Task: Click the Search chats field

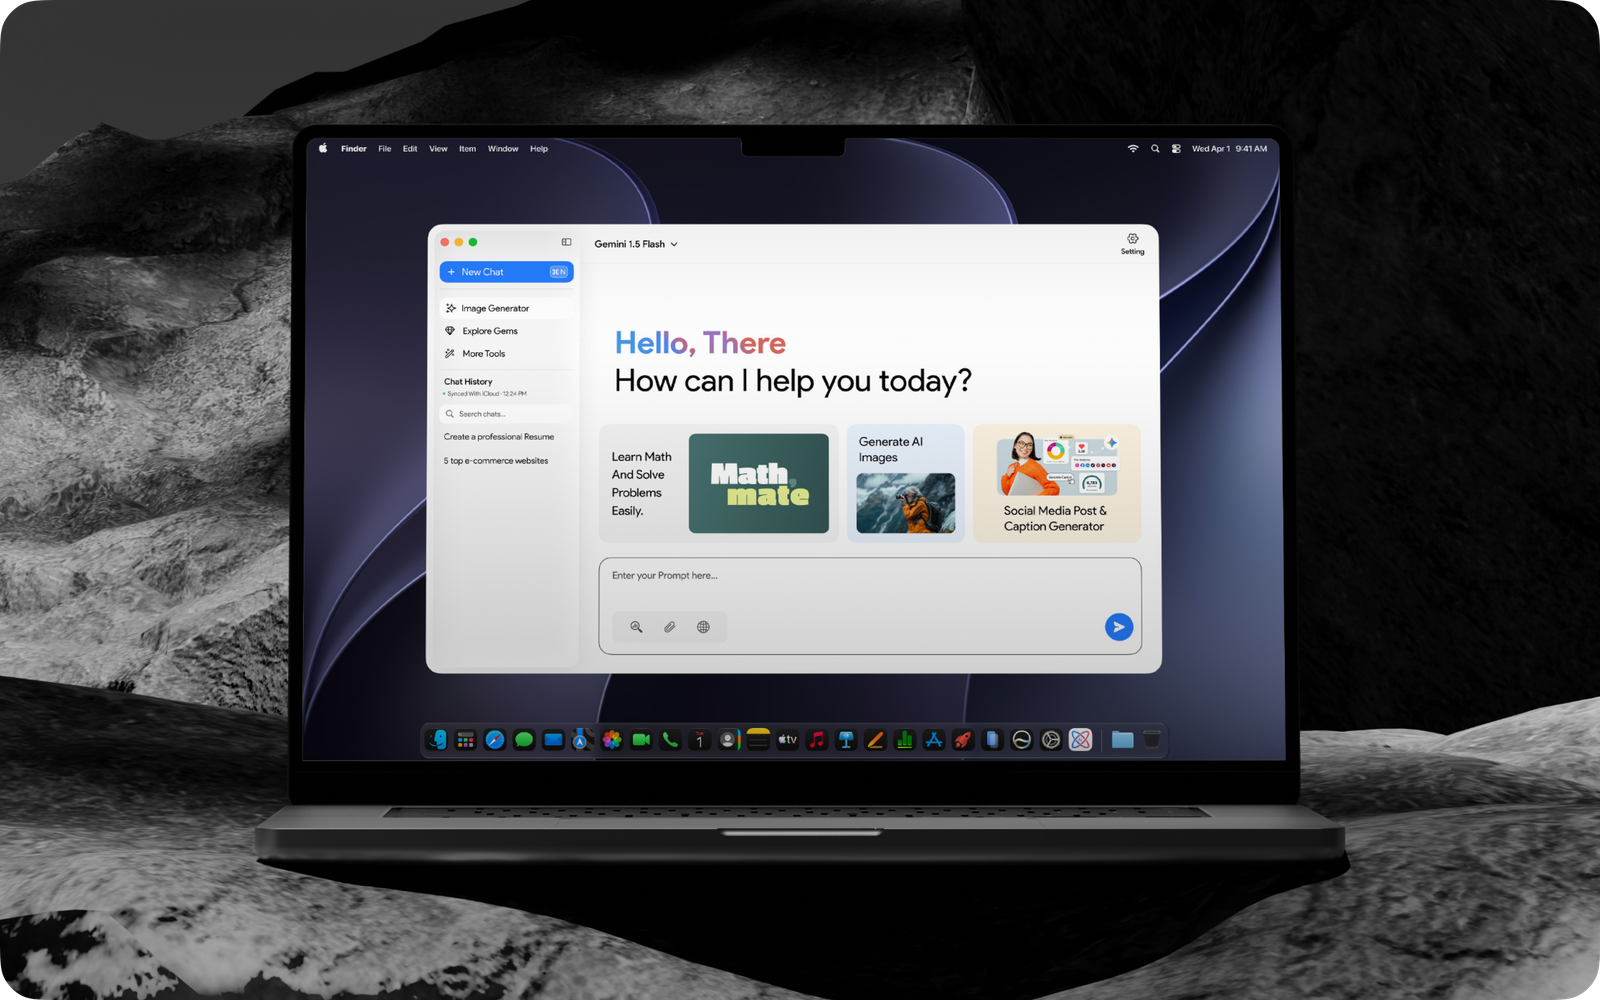Action: pos(506,414)
